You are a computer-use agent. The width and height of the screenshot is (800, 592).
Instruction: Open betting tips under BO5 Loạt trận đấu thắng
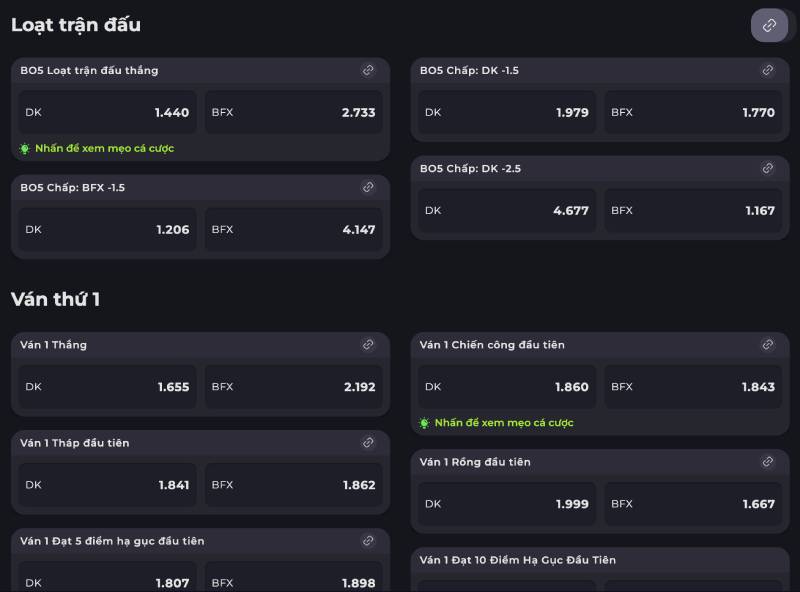[x=104, y=148]
